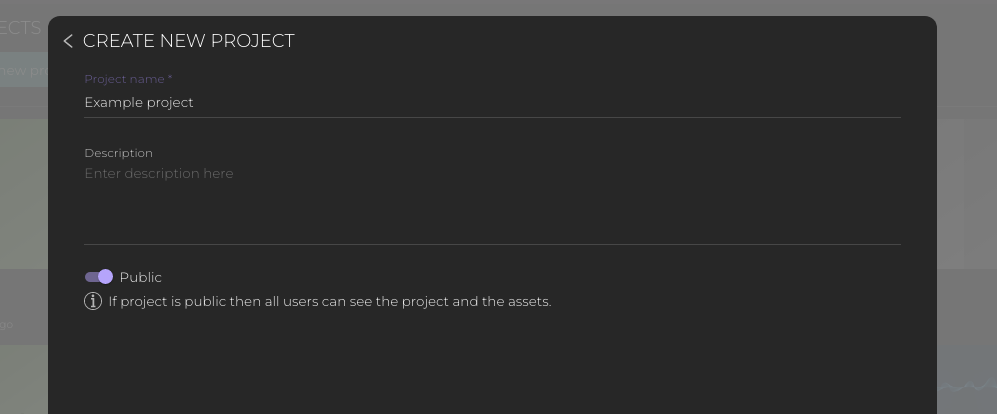Click the purple knob of Public toggle
The width and height of the screenshot is (997, 414).
[105, 277]
